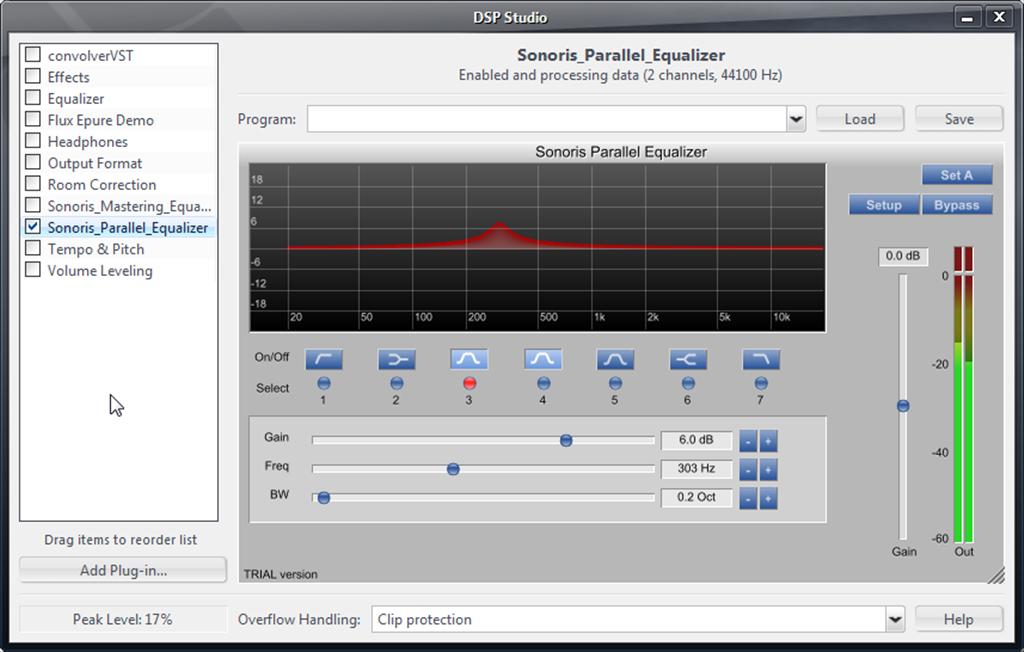This screenshot has width=1024, height=652.
Task: Click the red band 3 select dot
Action: [x=469, y=383]
